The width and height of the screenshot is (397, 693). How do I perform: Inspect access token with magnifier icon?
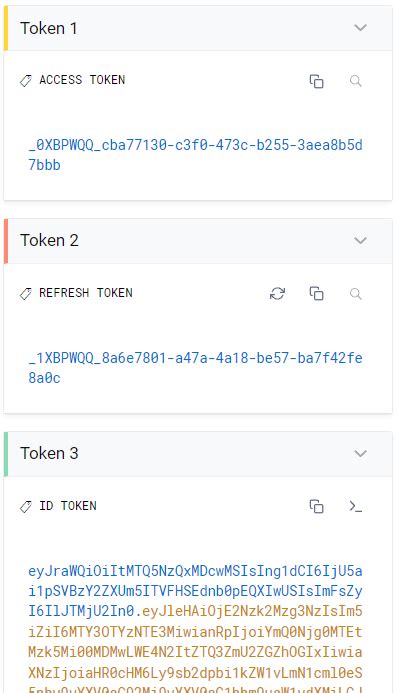[355, 81]
